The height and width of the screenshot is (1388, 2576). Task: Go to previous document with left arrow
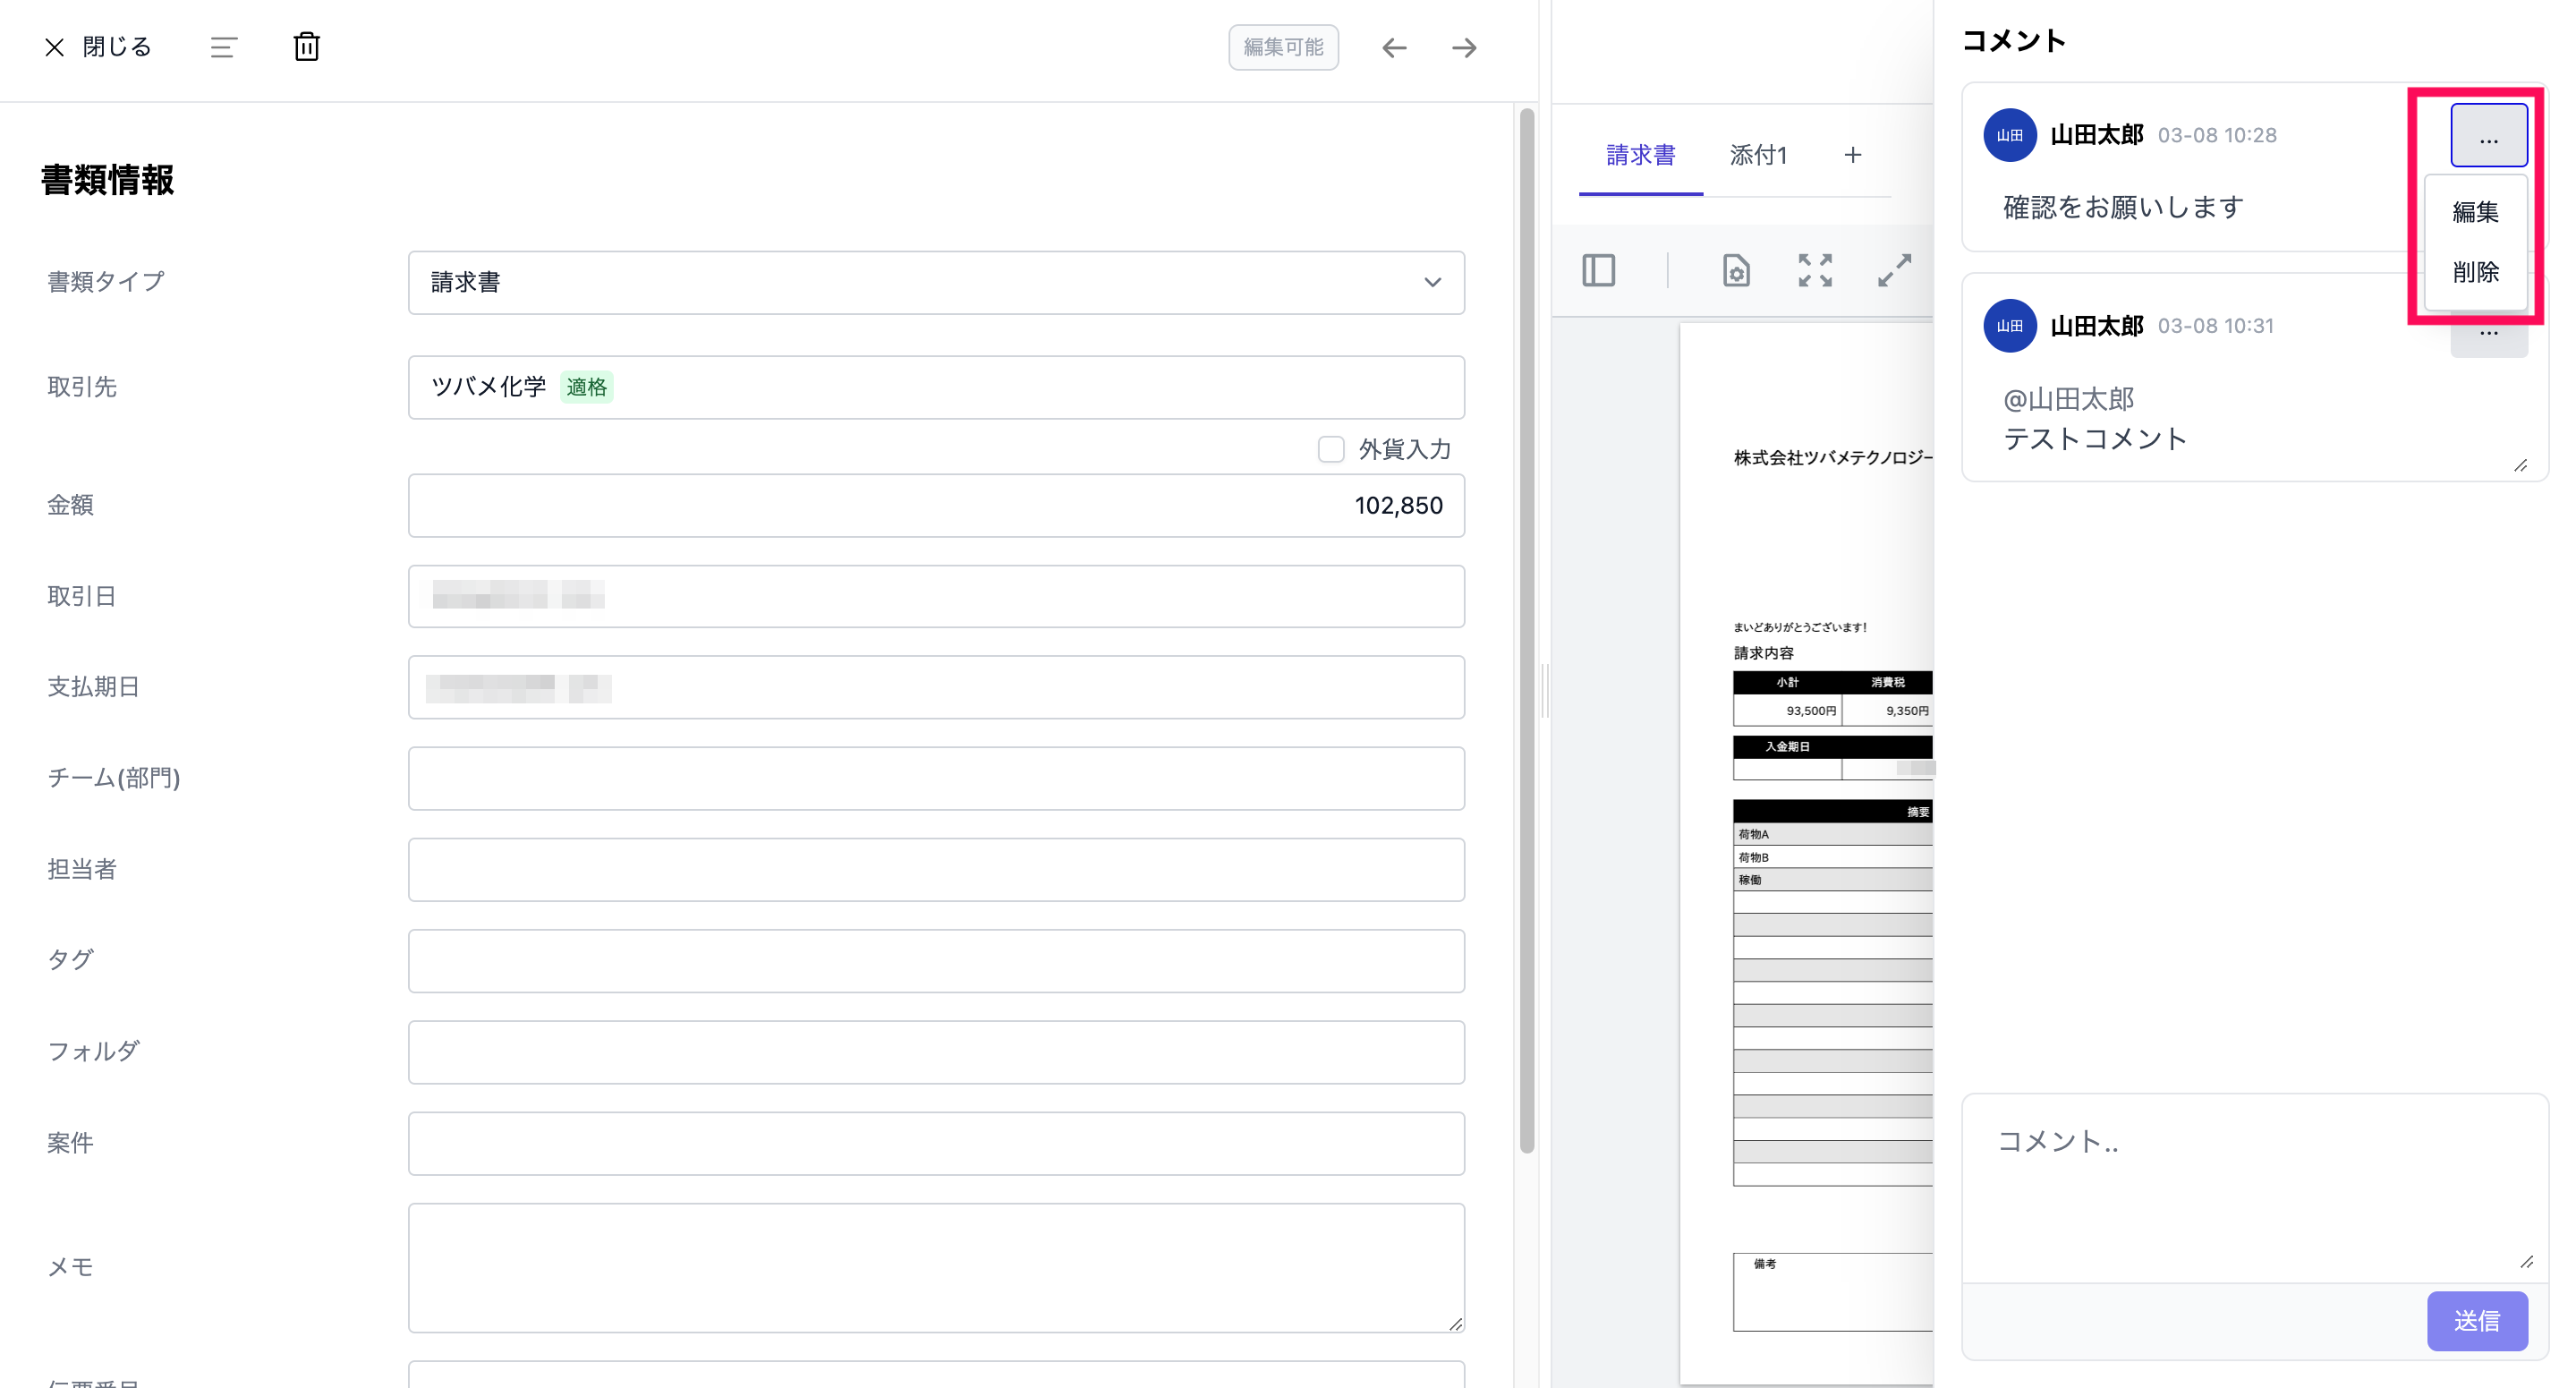(1394, 48)
